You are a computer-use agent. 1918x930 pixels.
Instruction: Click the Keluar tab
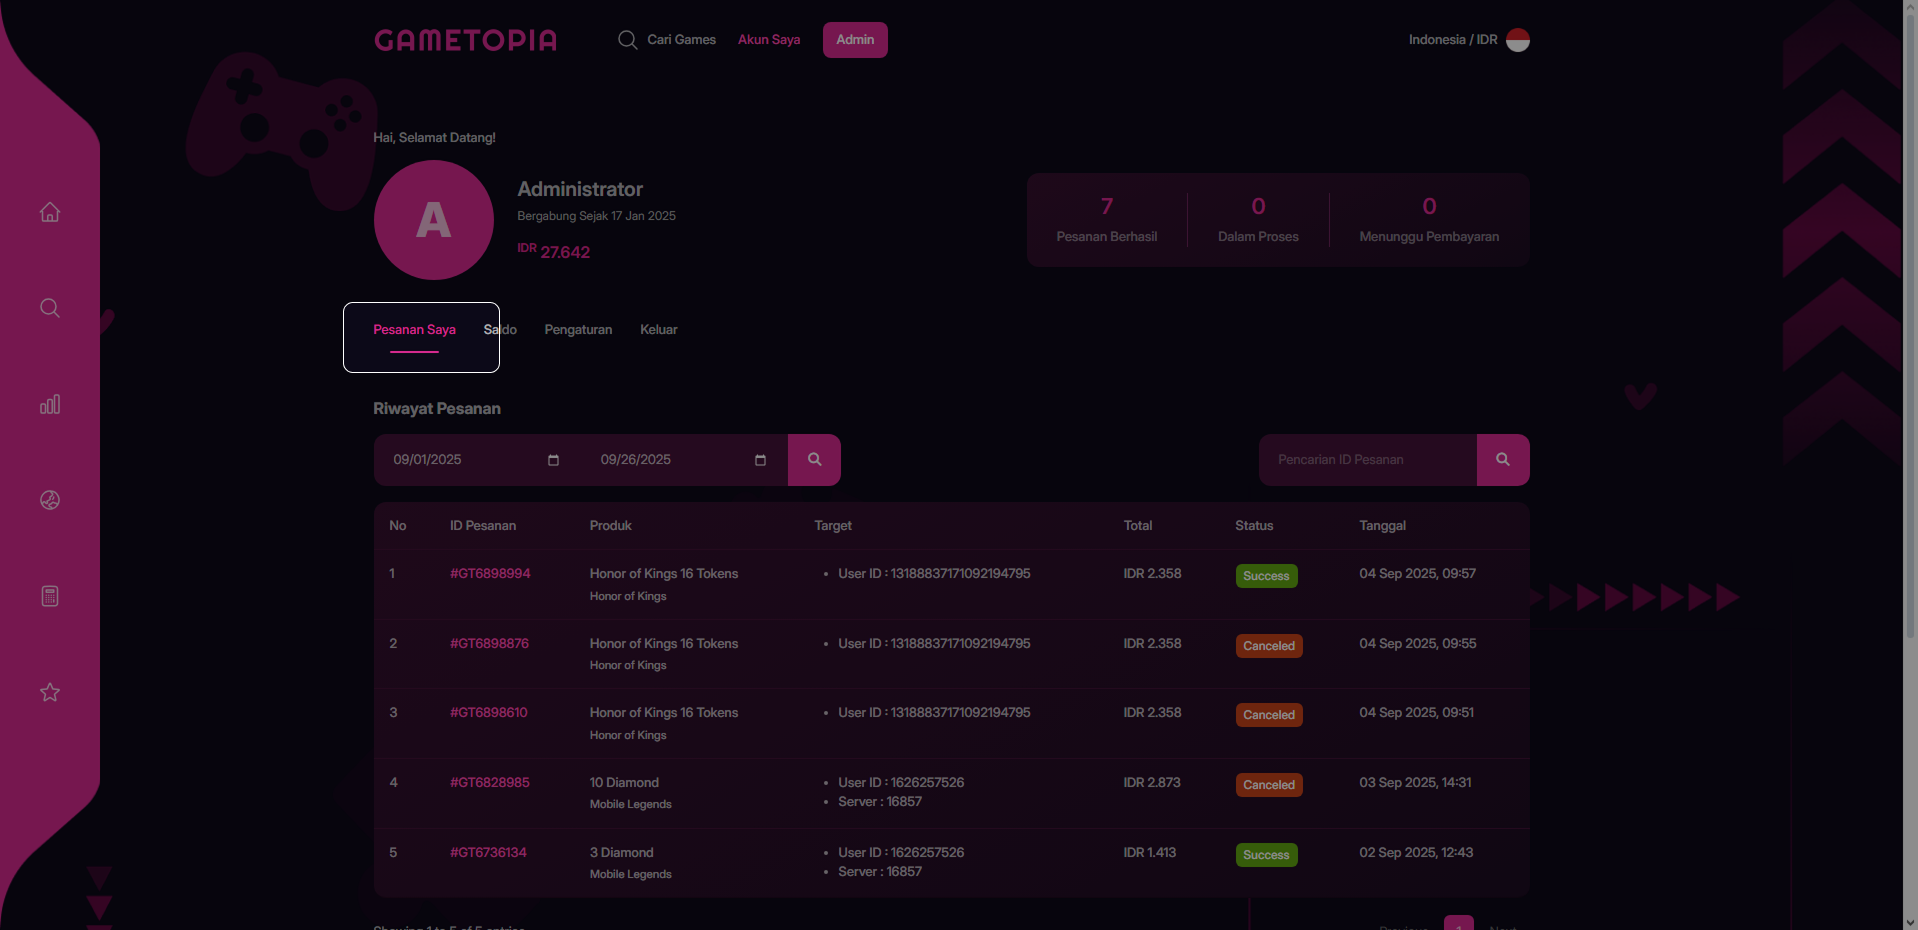click(658, 330)
